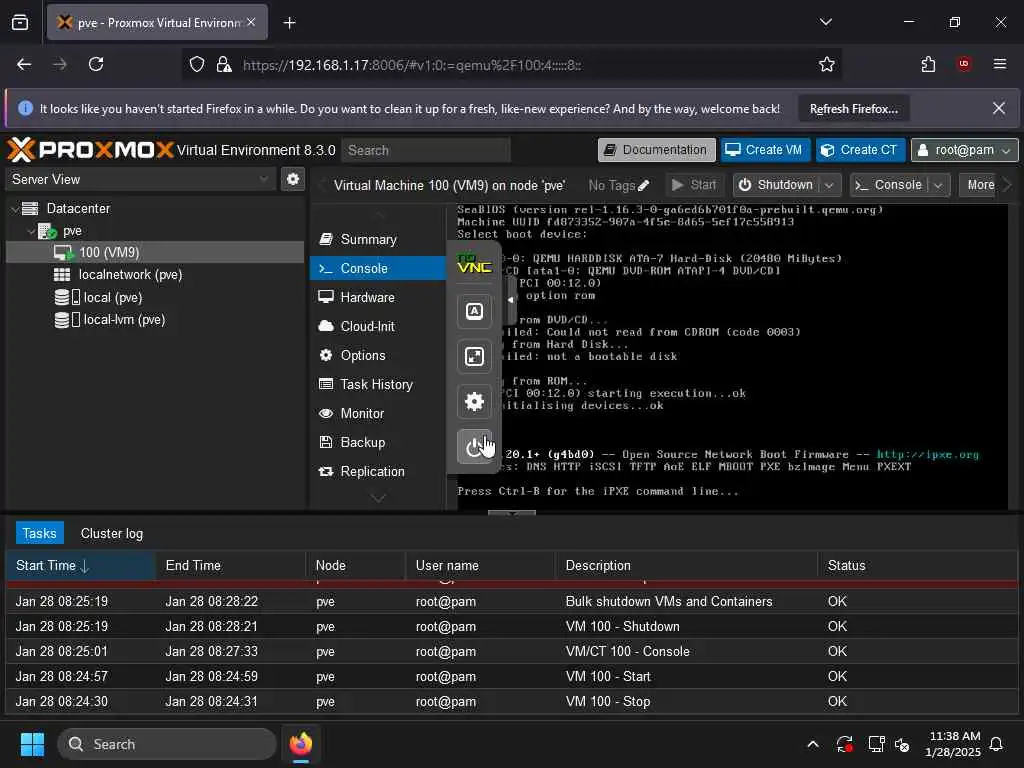Click the Create VM button

pyautogui.click(x=765, y=150)
